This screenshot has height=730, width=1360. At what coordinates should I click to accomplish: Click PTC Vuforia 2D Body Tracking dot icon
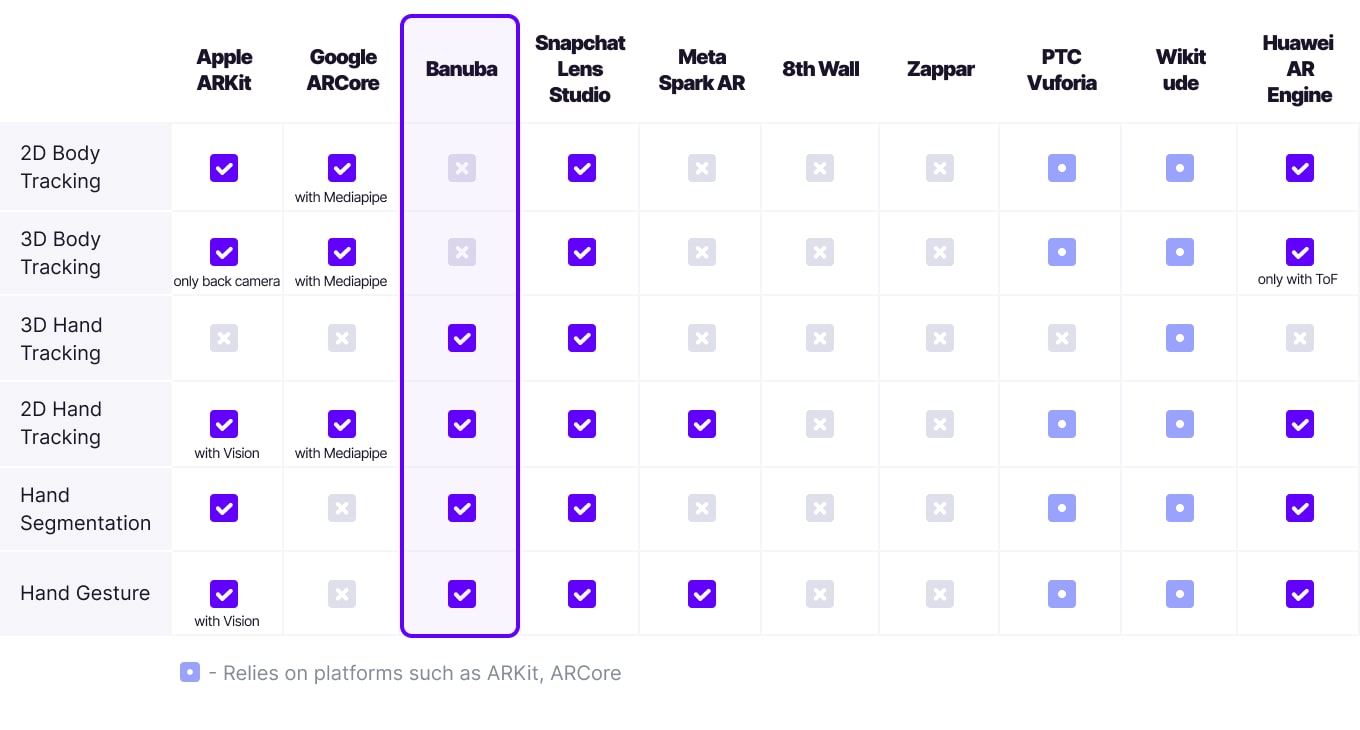tap(1061, 168)
